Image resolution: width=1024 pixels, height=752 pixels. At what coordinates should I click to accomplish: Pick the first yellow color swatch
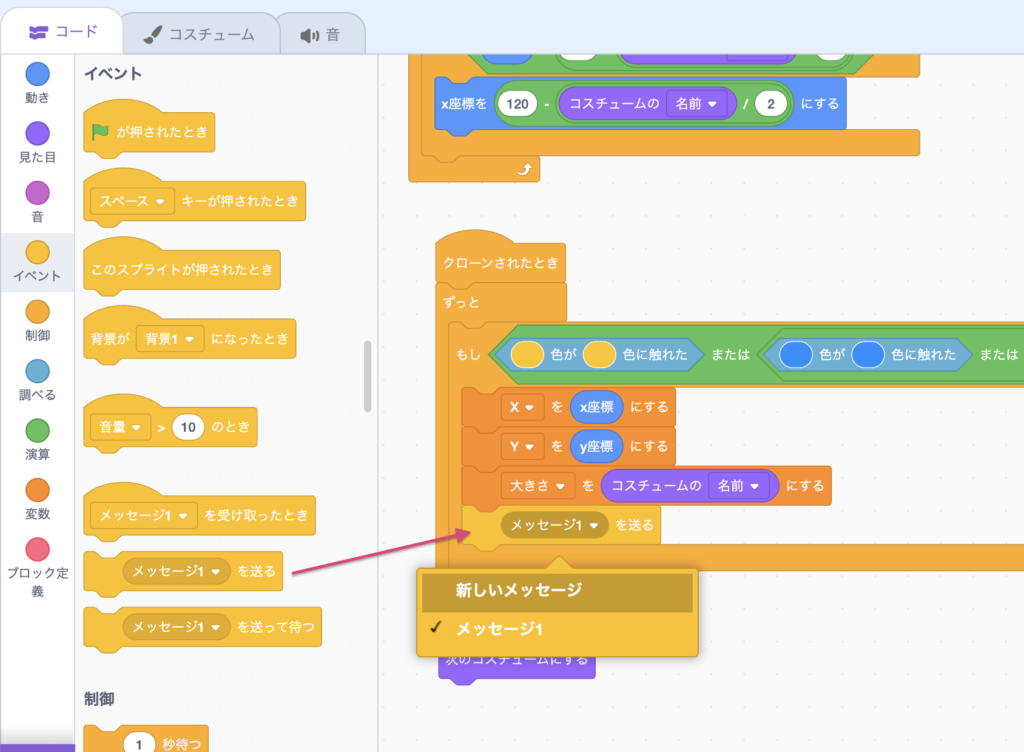[527, 354]
